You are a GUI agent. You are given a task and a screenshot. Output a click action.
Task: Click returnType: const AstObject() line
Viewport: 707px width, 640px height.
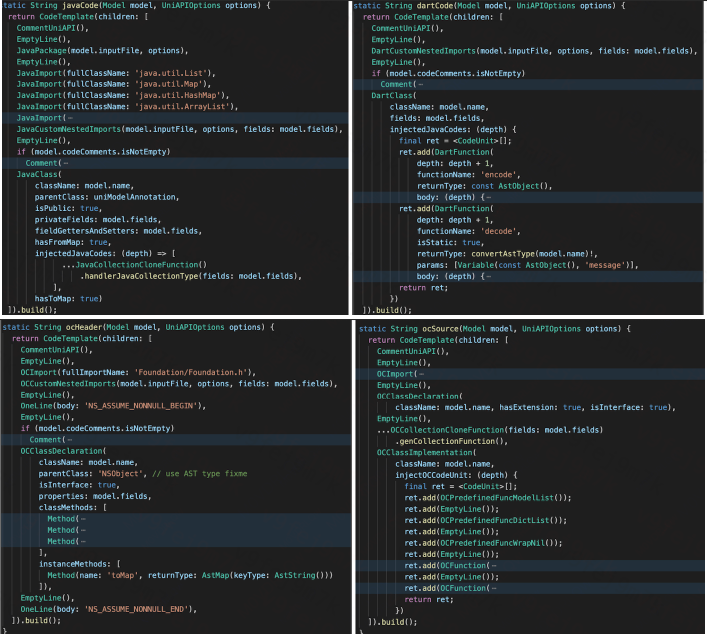(485, 186)
